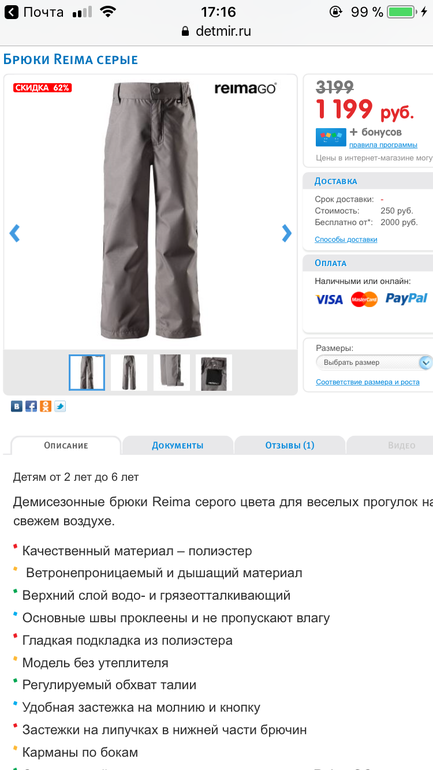Image resolution: width=433 pixels, height=770 pixels.
Task: Click the bonus card icon
Action: 330,137
